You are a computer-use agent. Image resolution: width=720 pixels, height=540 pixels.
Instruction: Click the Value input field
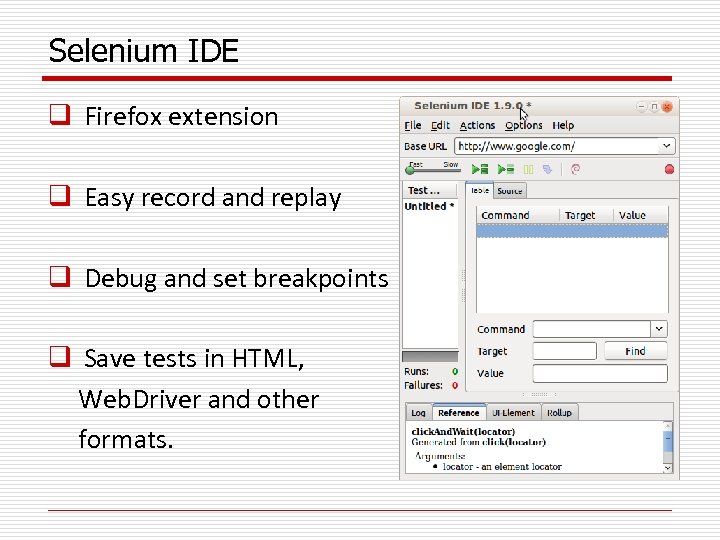pos(600,373)
